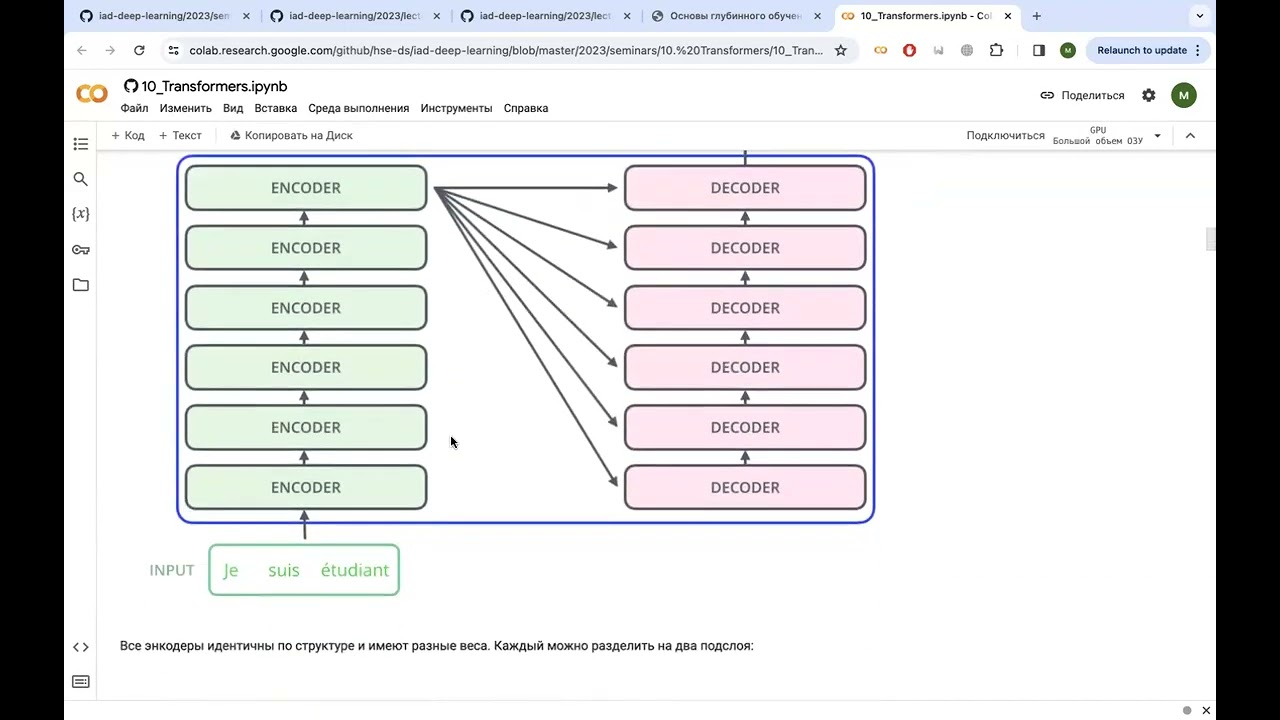Click Копировать на Диск
This screenshot has height=720, width=1280.
click(291, 135)
